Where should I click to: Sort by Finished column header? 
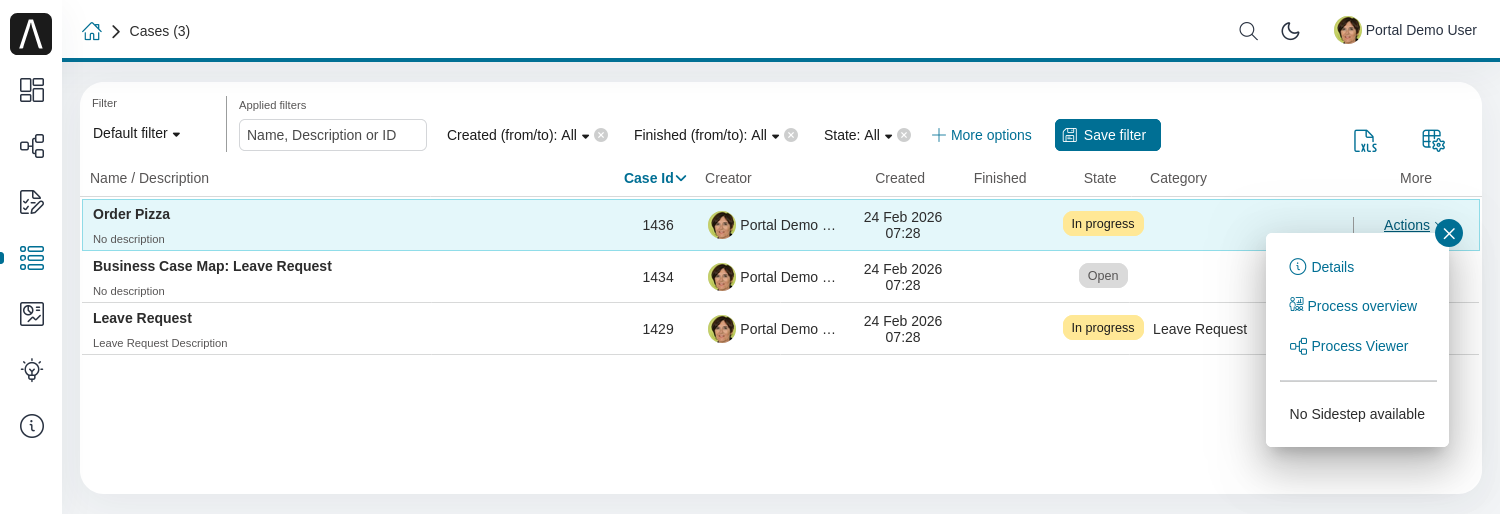[1000, 178]
